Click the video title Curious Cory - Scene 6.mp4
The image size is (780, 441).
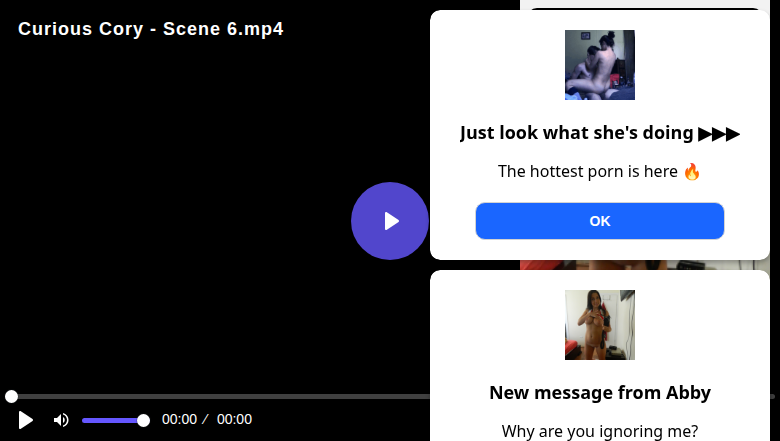(151, 29)
